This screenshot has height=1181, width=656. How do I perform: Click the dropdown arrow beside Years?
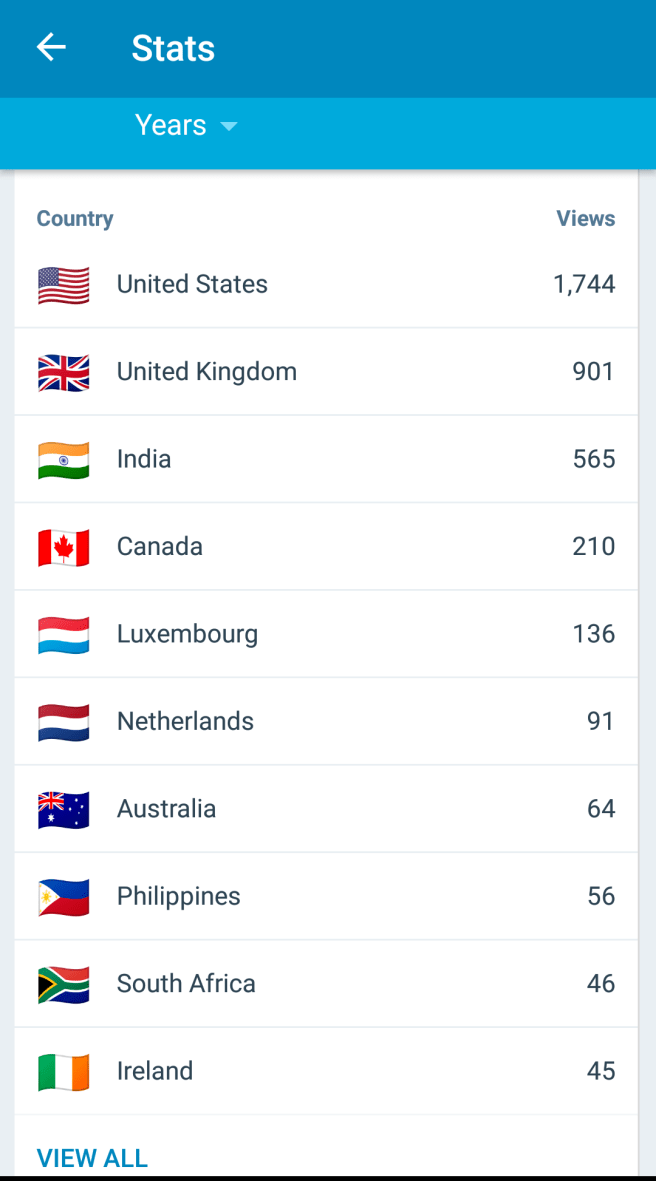(x=229, y=126)
